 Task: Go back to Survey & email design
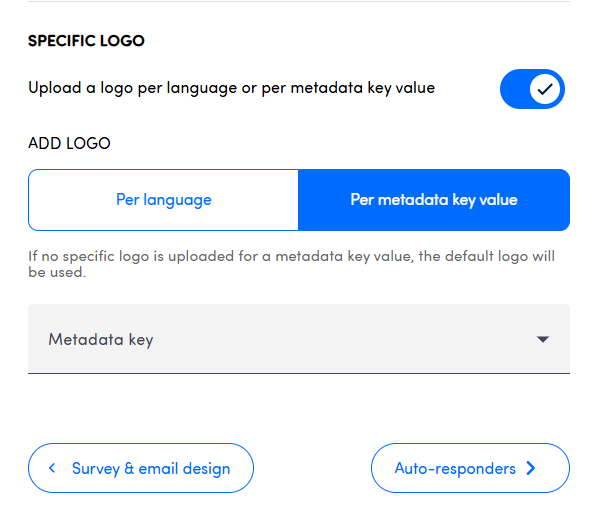pos(141,468)
